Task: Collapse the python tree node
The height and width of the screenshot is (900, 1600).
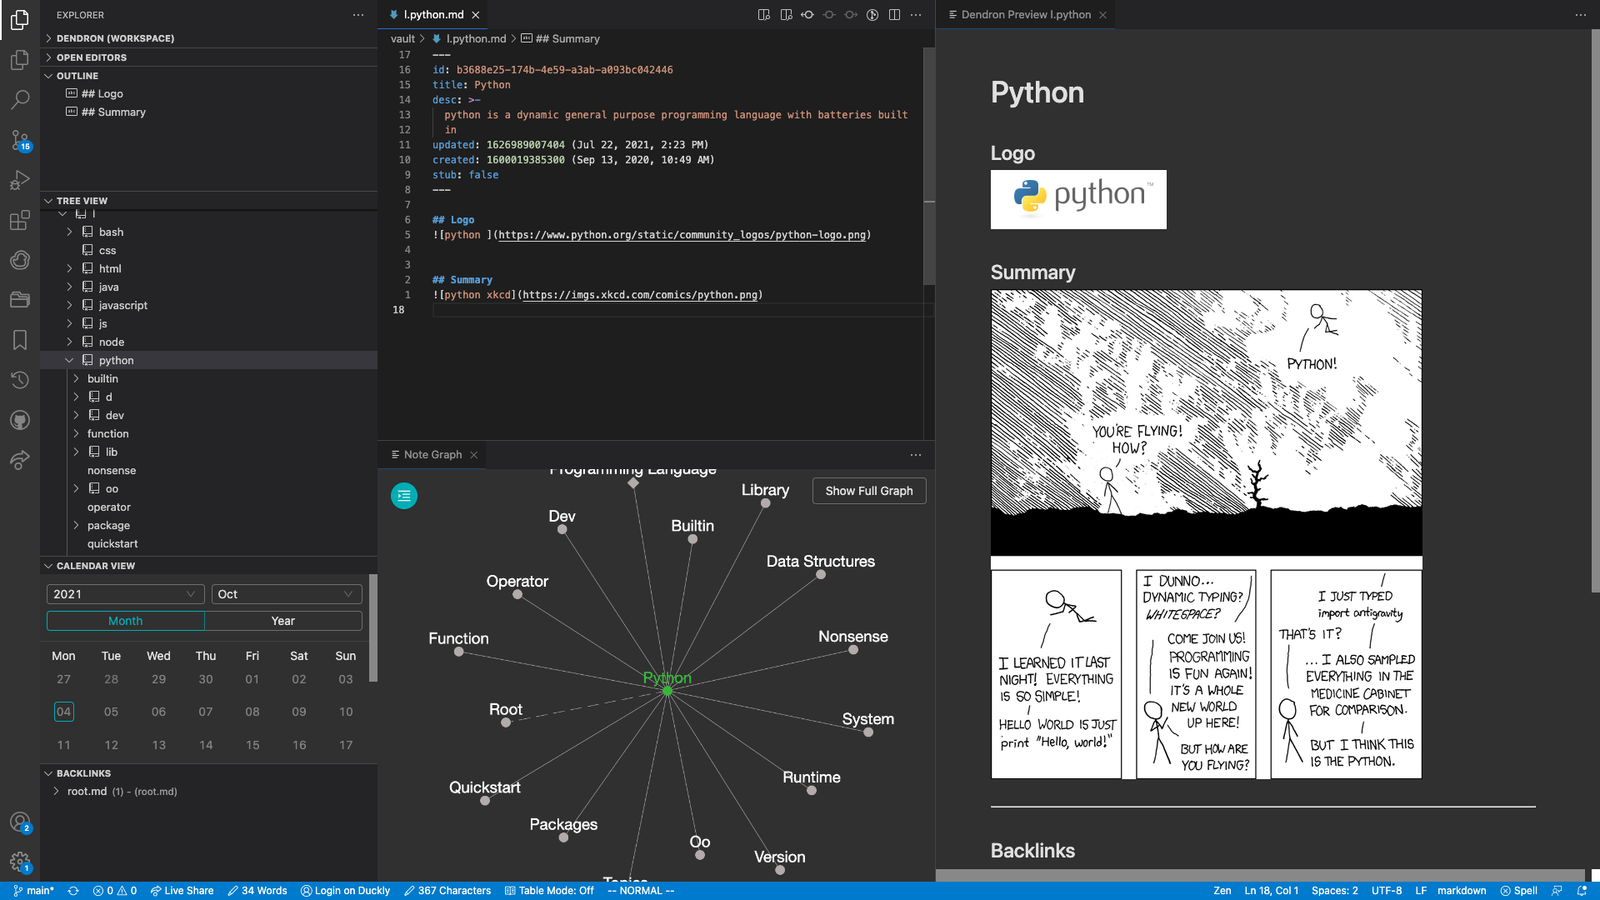Action: (69, 360)
